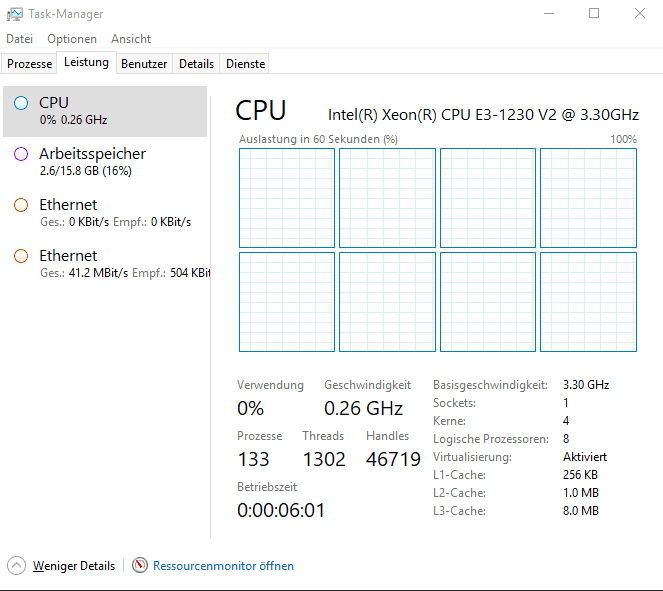Click the purple Arbeitsspeicher circle icon
The width and height of the screenshot is (663, 591).
click(21, 154)
